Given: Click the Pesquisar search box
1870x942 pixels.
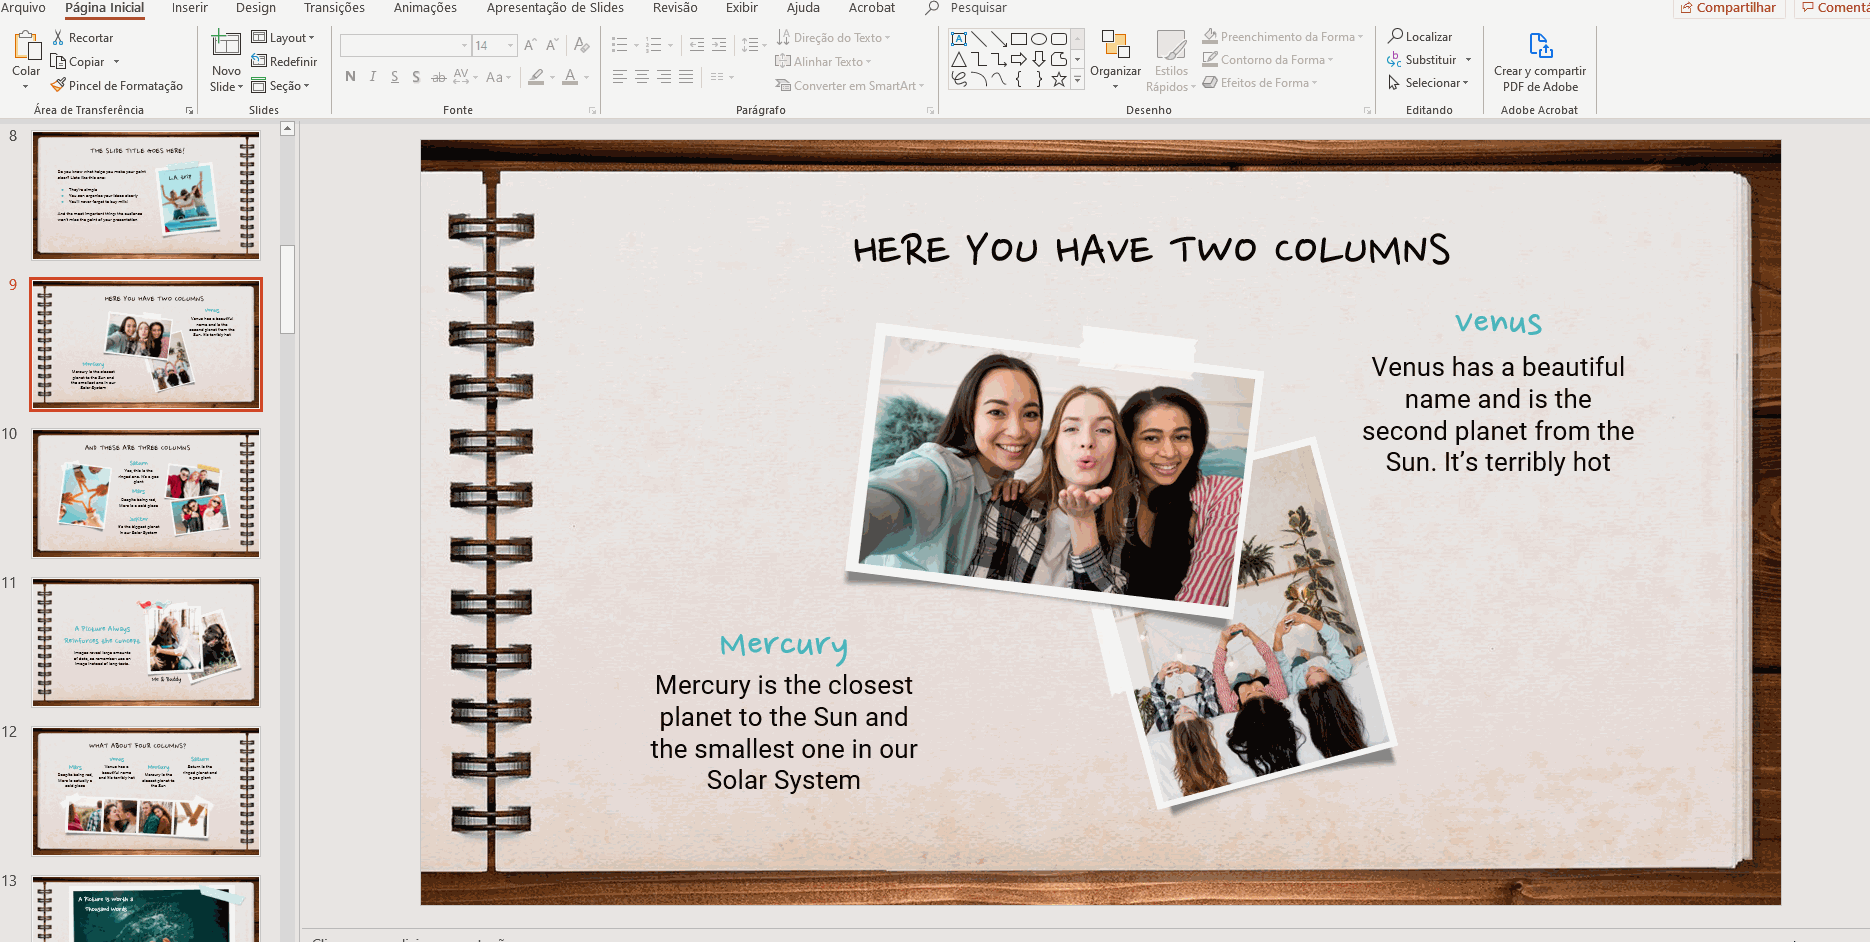Looking at the screenshot, I should (978, 8).
